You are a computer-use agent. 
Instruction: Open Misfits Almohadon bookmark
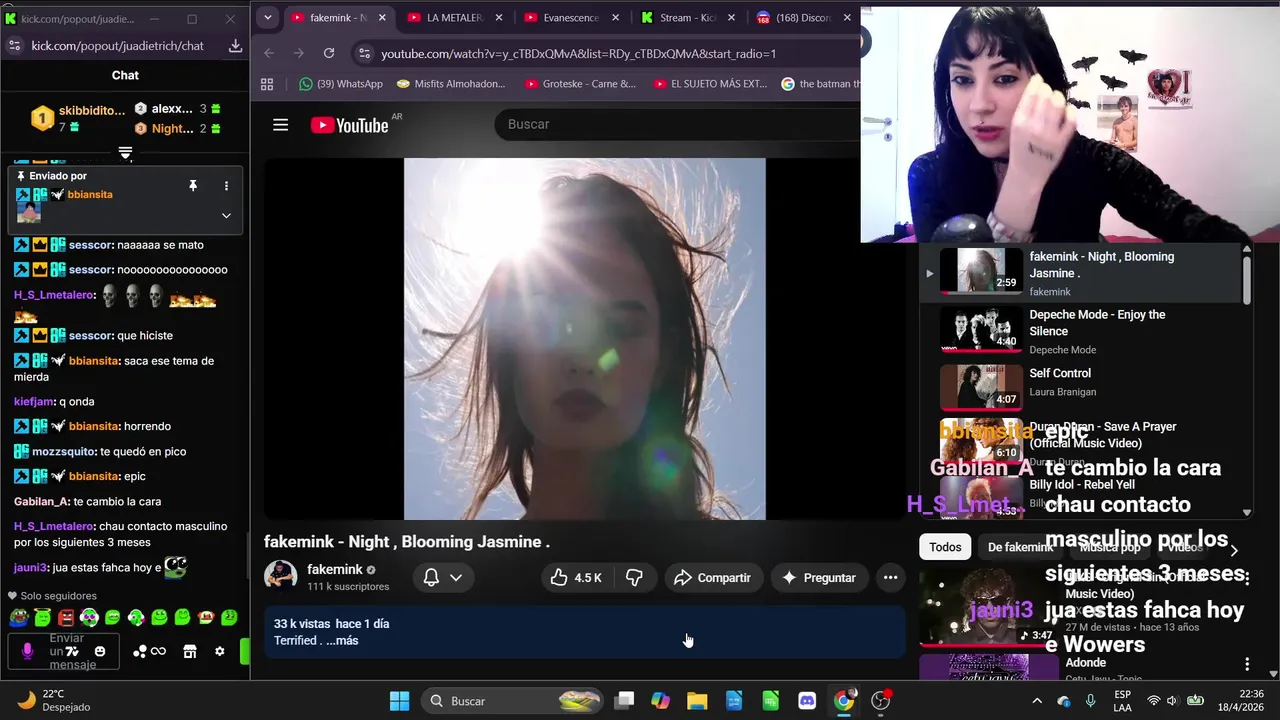click(451, 84)
